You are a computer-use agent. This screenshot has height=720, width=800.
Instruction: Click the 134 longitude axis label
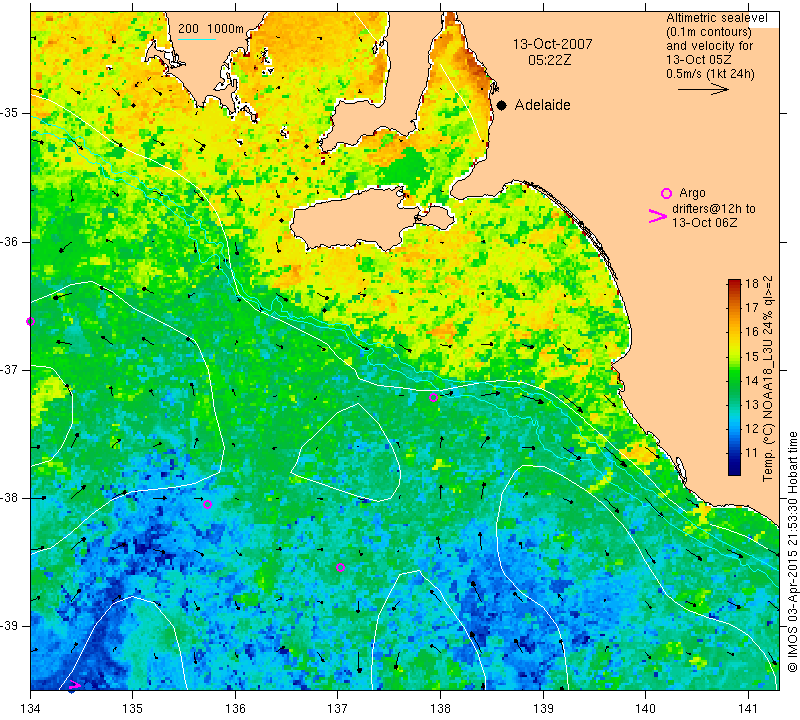[31, 708]
